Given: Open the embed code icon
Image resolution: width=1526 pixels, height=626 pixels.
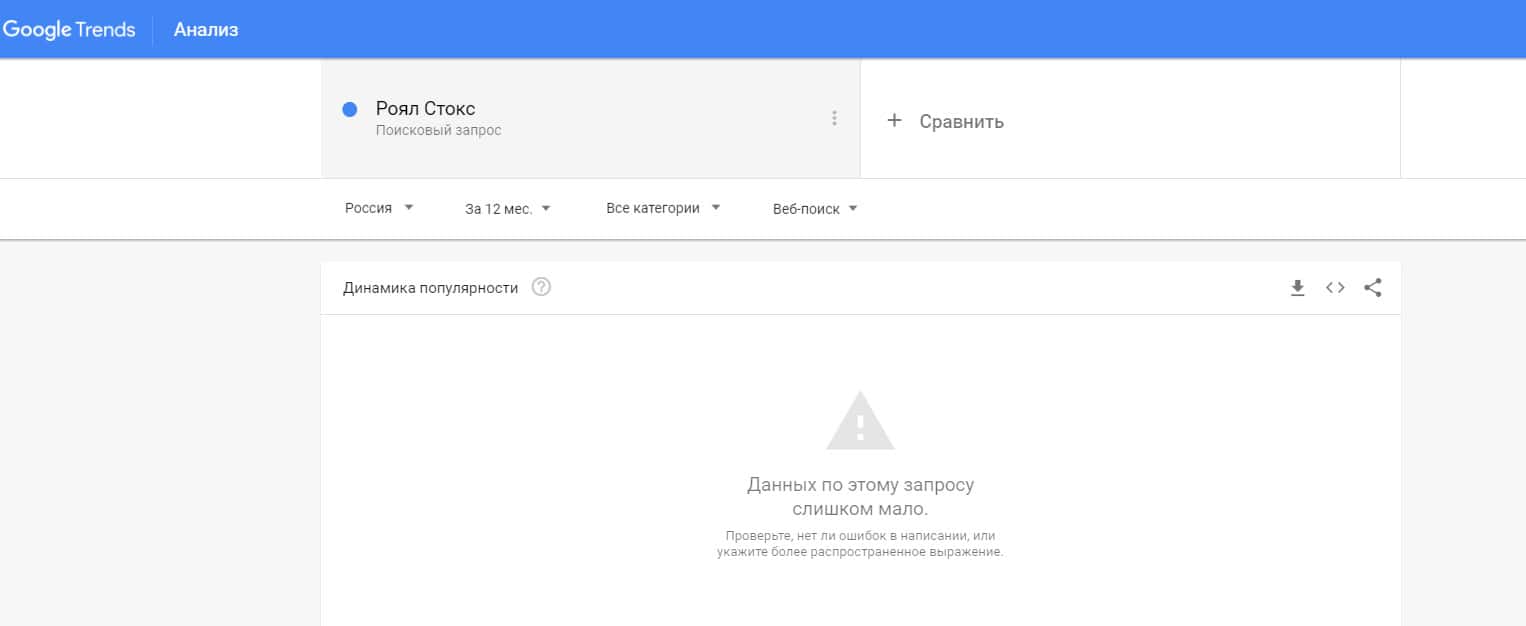Looking at the screenshot, I should 1335,288.
